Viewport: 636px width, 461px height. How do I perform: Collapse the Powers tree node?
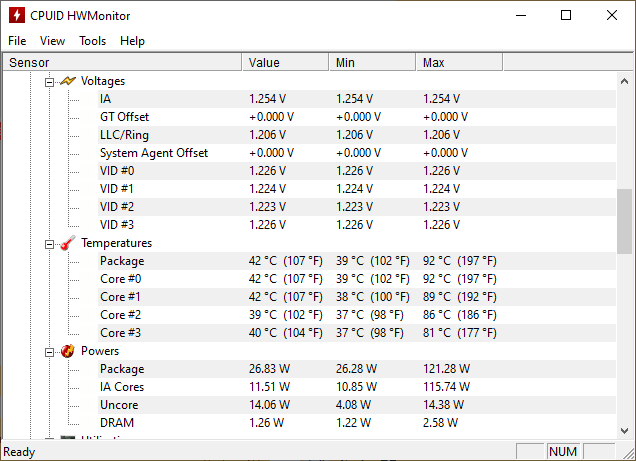[x=49, y=352]
